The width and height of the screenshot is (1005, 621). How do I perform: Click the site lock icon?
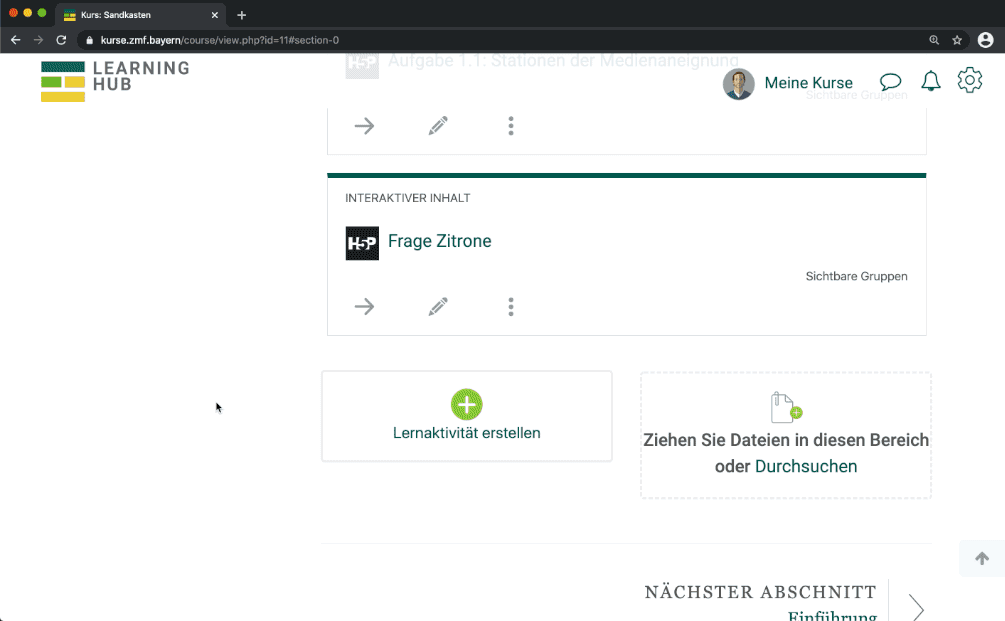90,40
